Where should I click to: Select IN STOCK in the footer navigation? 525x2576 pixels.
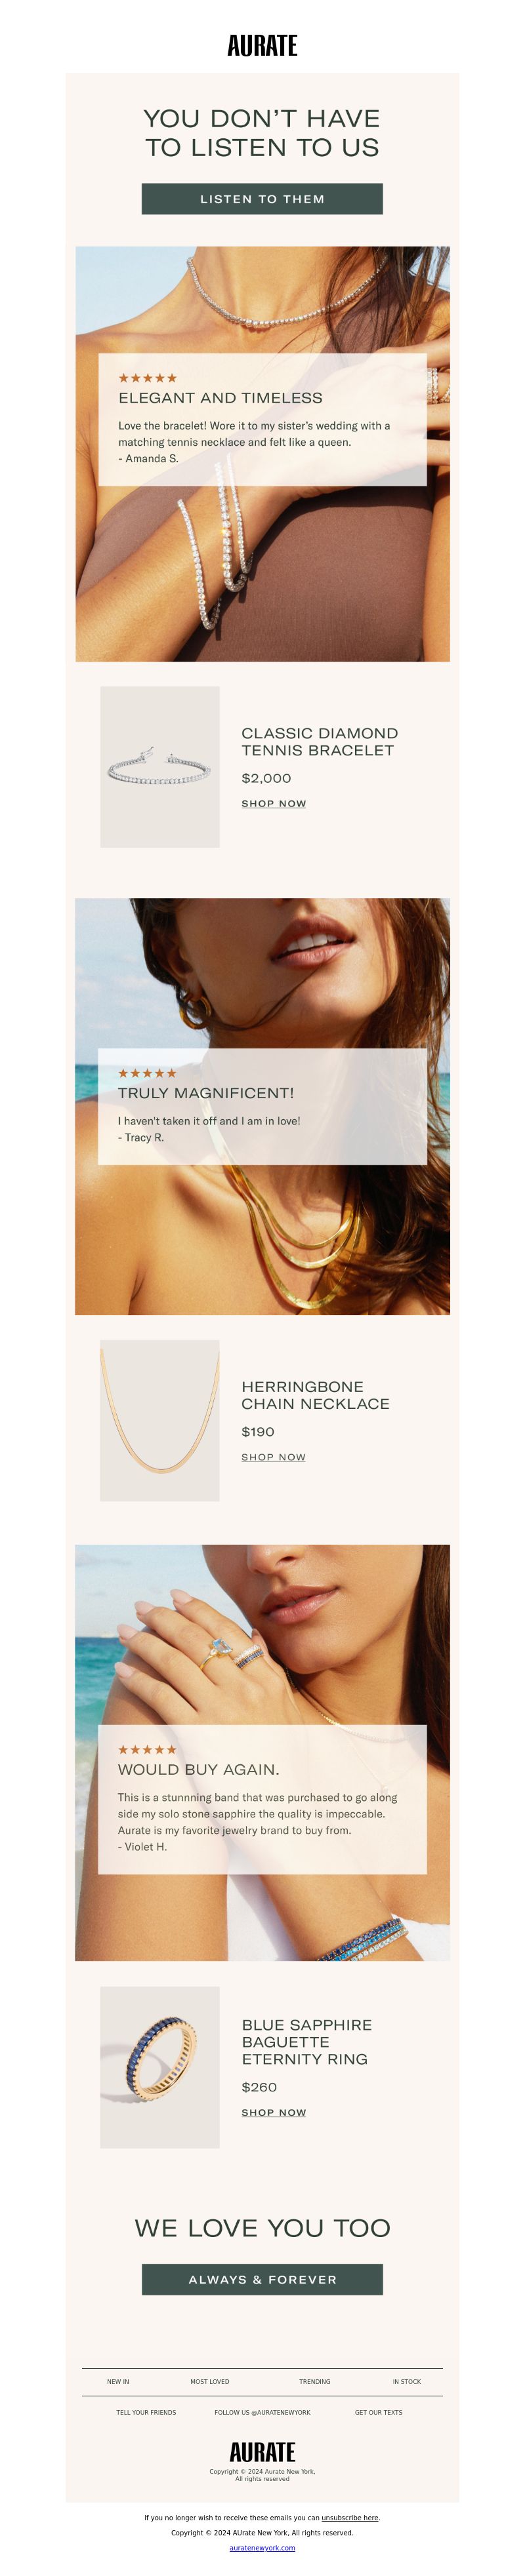pyautogui.click(x=407, y=2381)
